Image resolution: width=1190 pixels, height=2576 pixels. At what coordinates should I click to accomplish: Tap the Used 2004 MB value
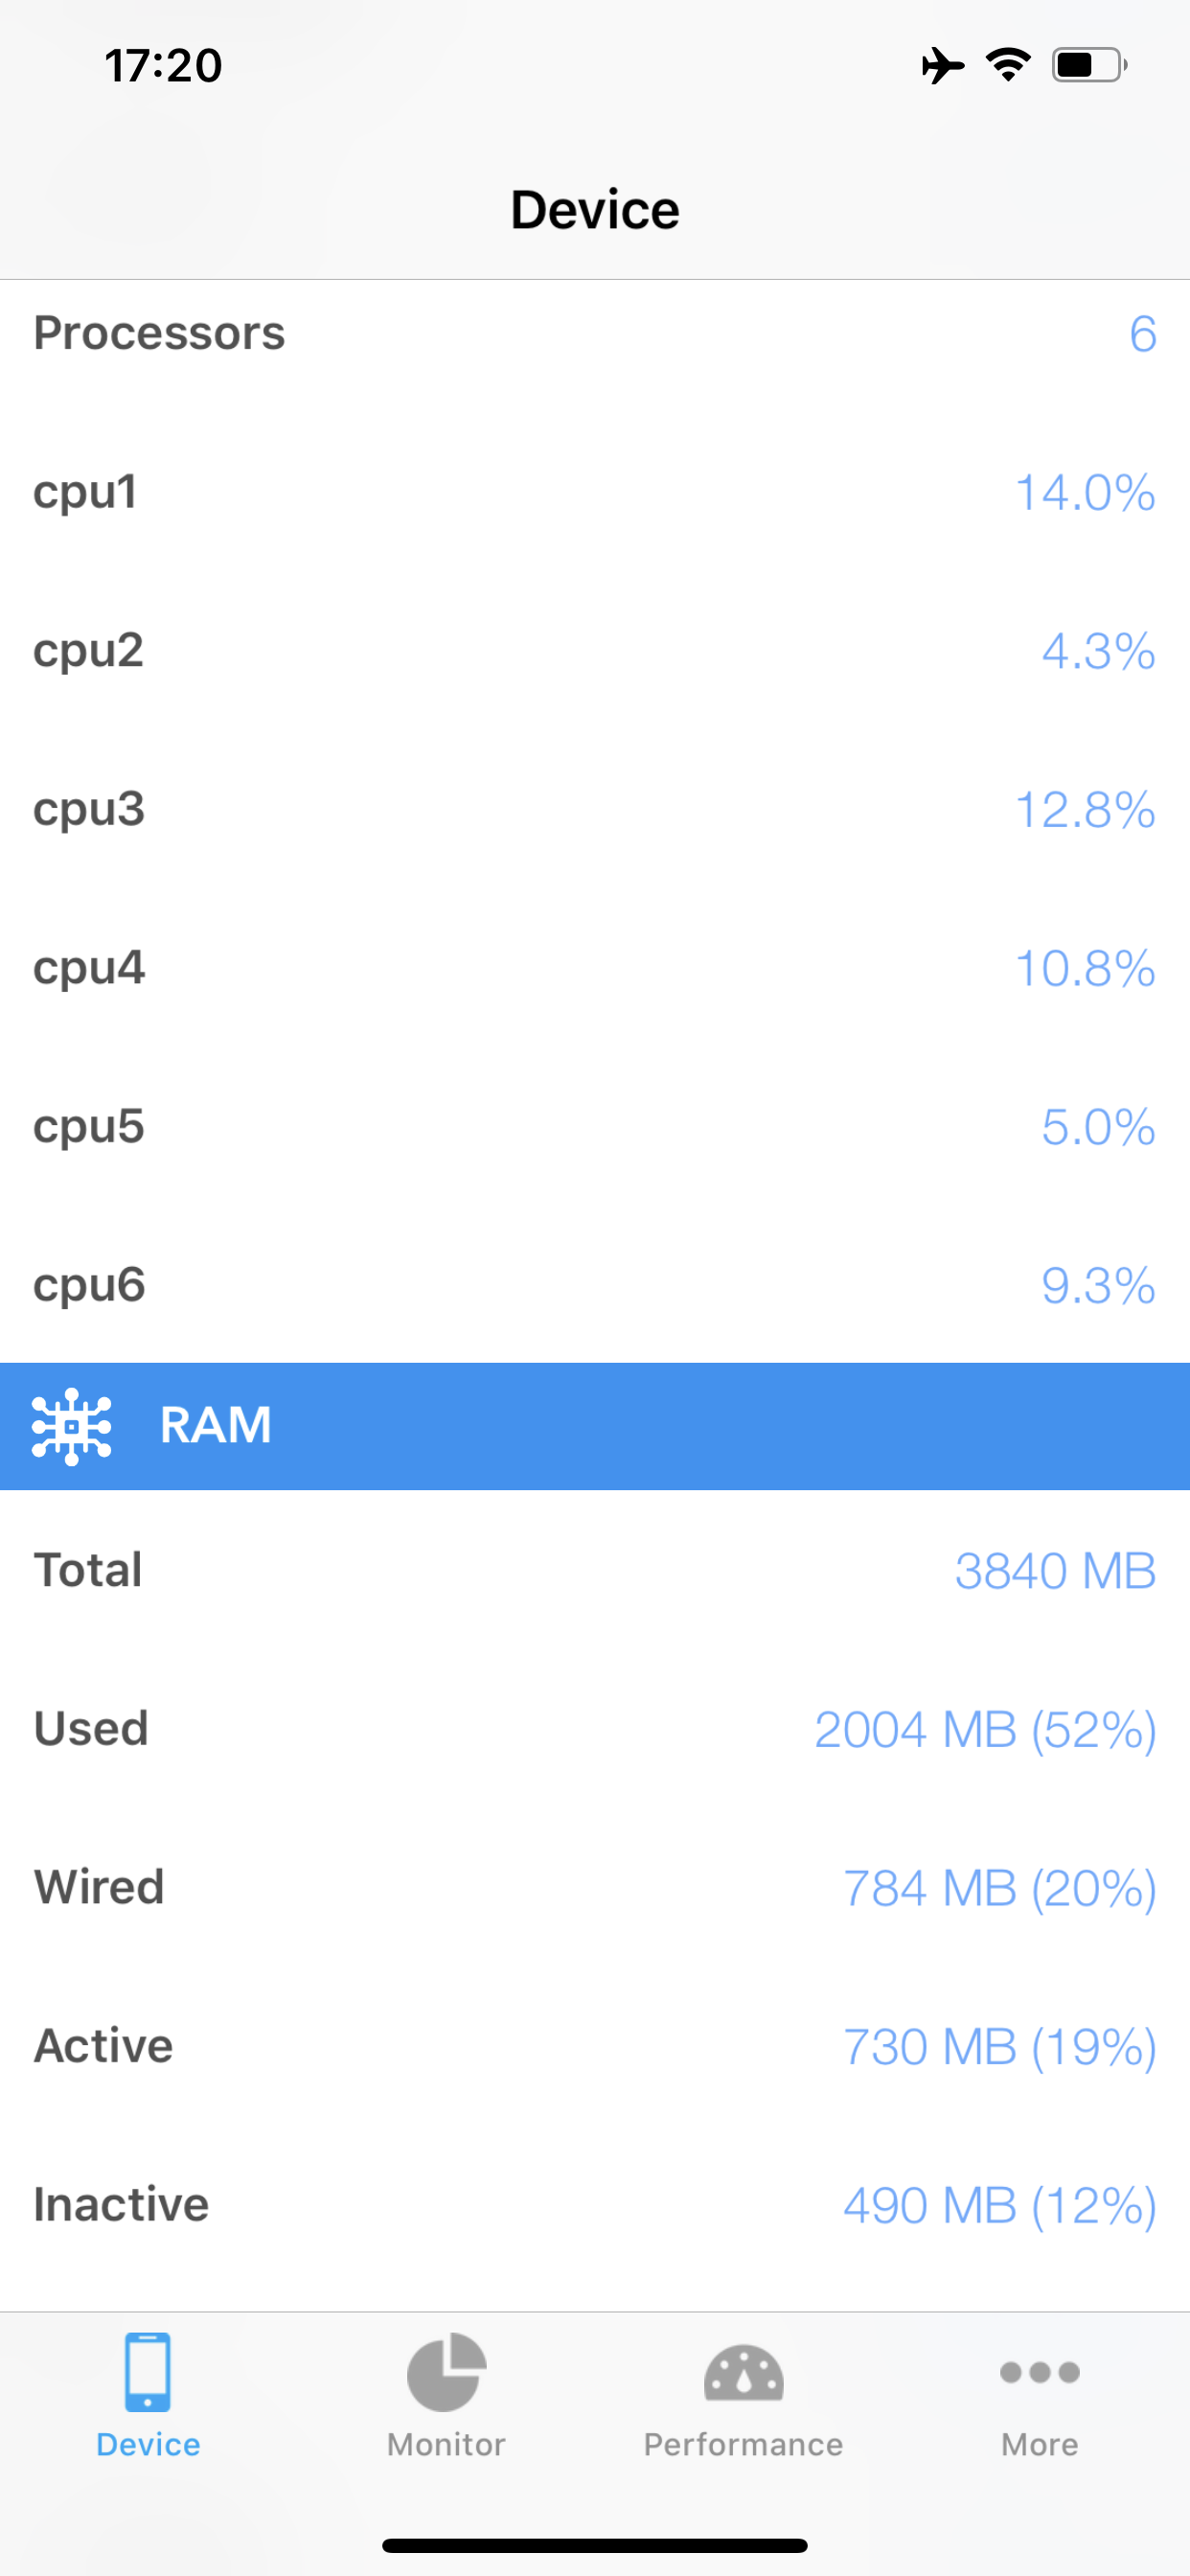tap(985, 1729)
